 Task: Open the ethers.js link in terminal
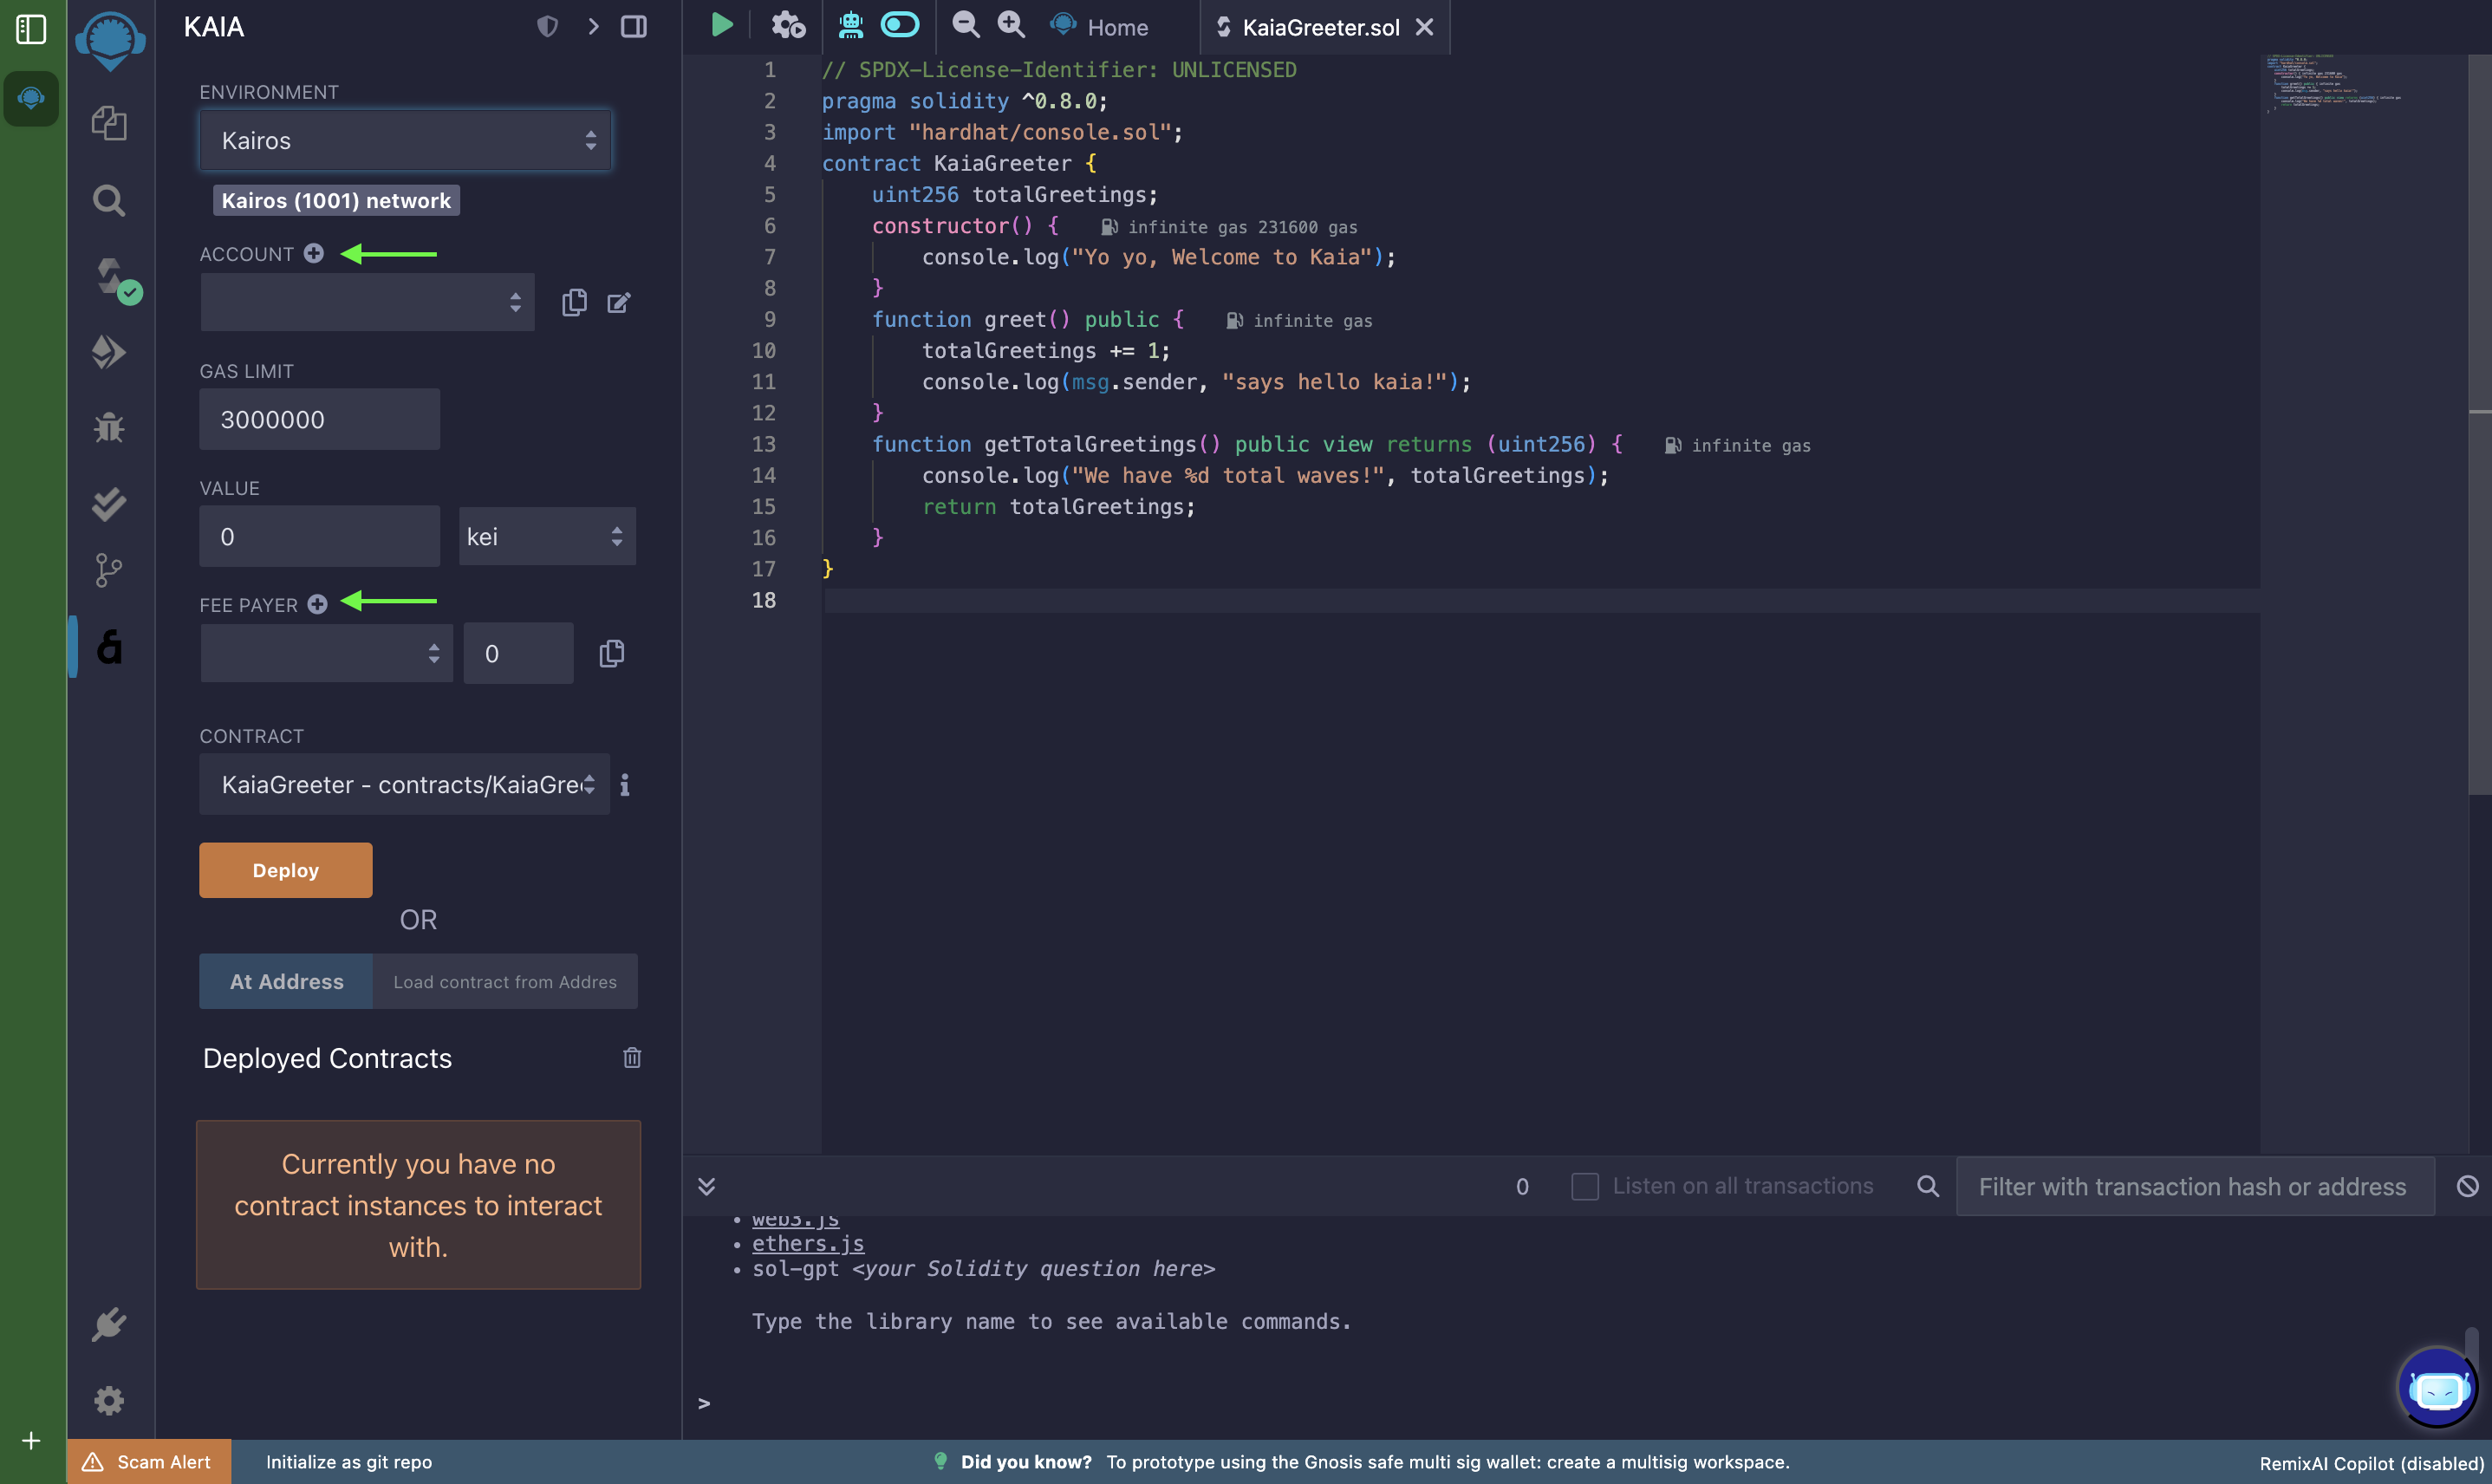point(808,1243)
